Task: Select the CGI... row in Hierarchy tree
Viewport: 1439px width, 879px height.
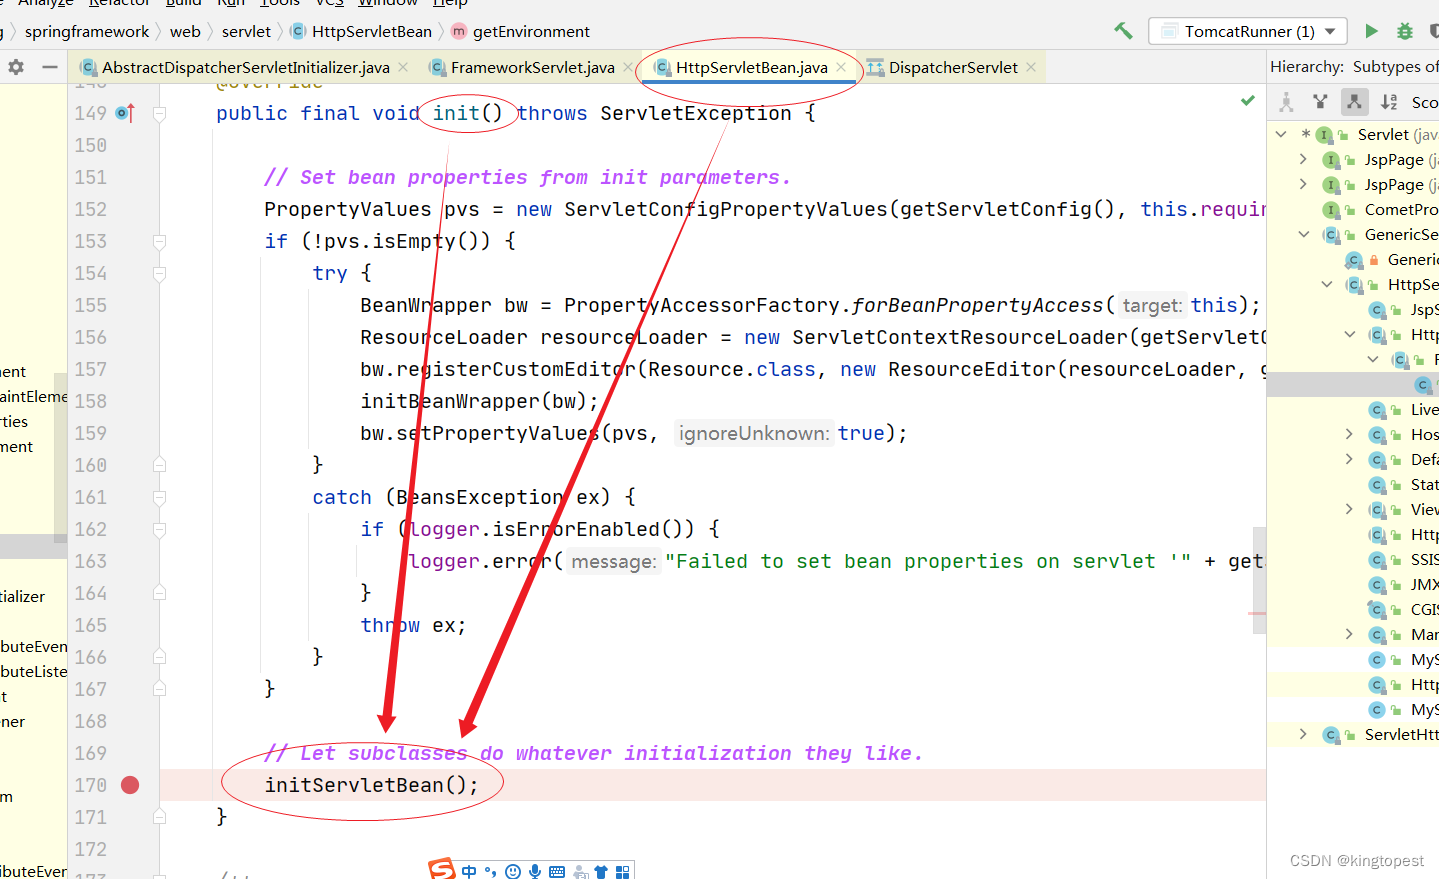Action: coord(1353,609)
